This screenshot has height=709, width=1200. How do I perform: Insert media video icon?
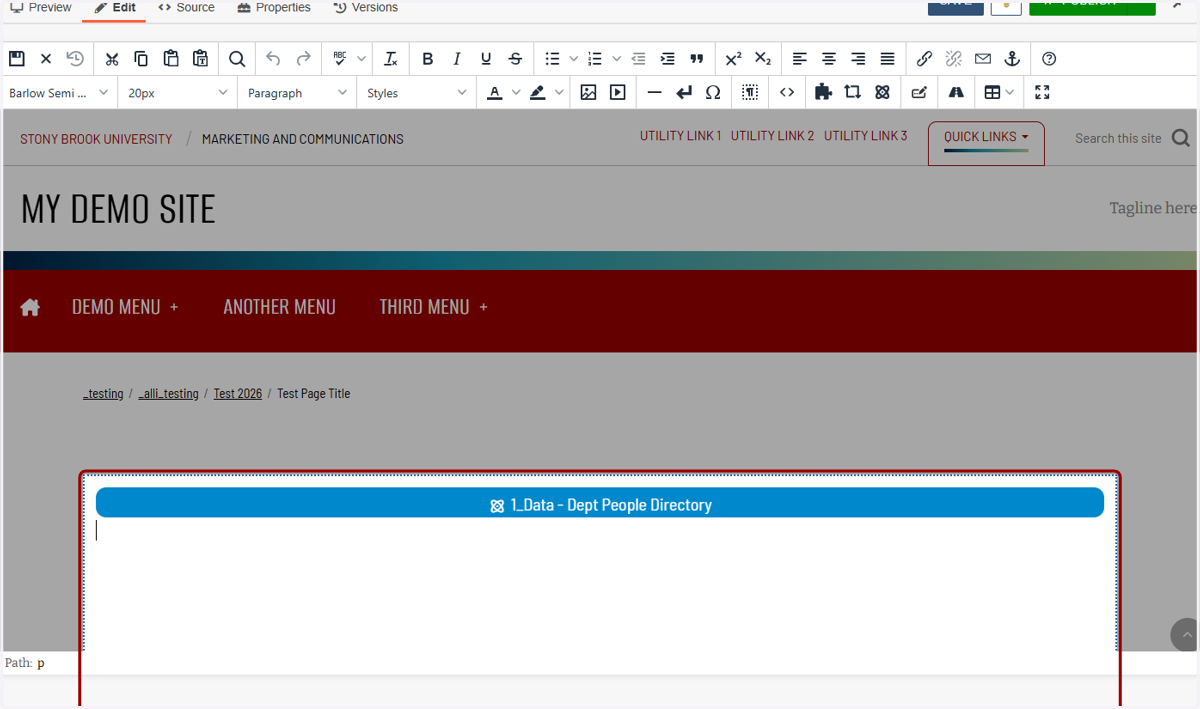pos(618,92)
